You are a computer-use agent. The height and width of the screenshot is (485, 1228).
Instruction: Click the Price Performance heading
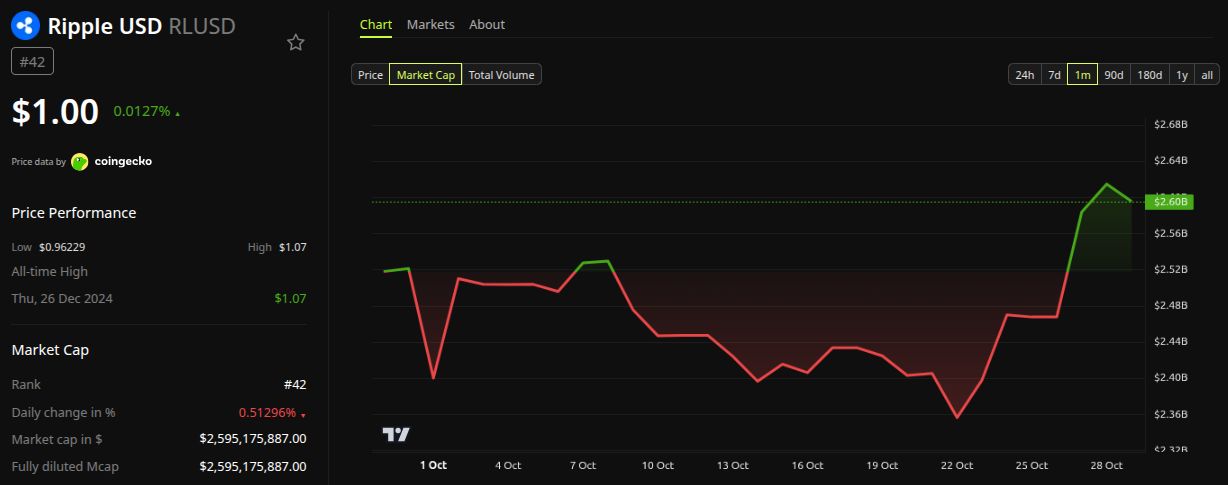click(x=73, y=213)
